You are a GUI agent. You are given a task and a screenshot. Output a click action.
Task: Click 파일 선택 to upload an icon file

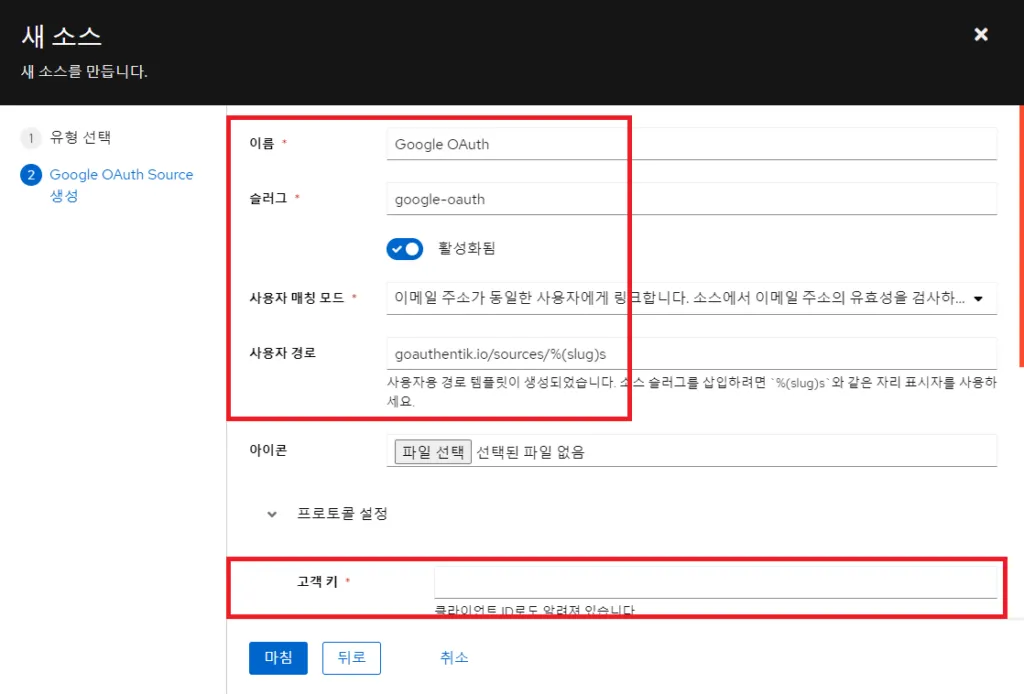pos(430,450)
